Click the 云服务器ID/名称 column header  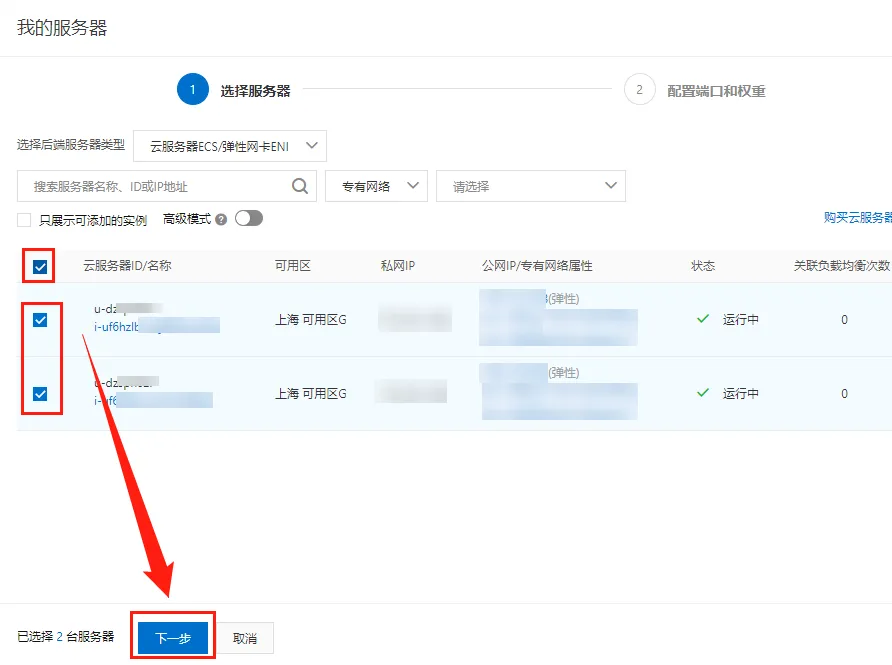point(127,266)
